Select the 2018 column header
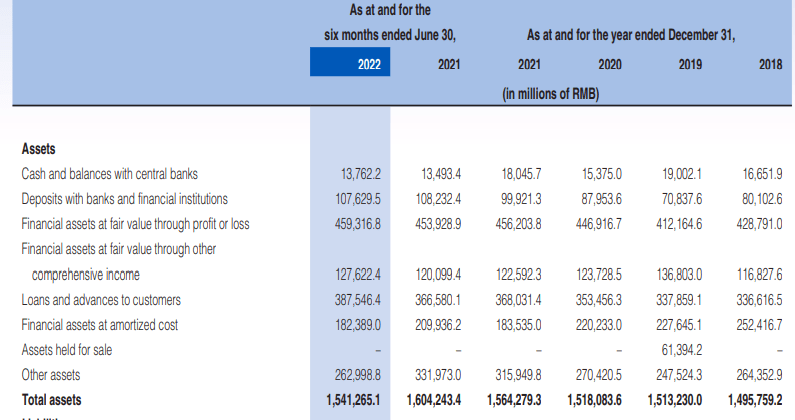795x420 pixels. [x=769, y=65]
